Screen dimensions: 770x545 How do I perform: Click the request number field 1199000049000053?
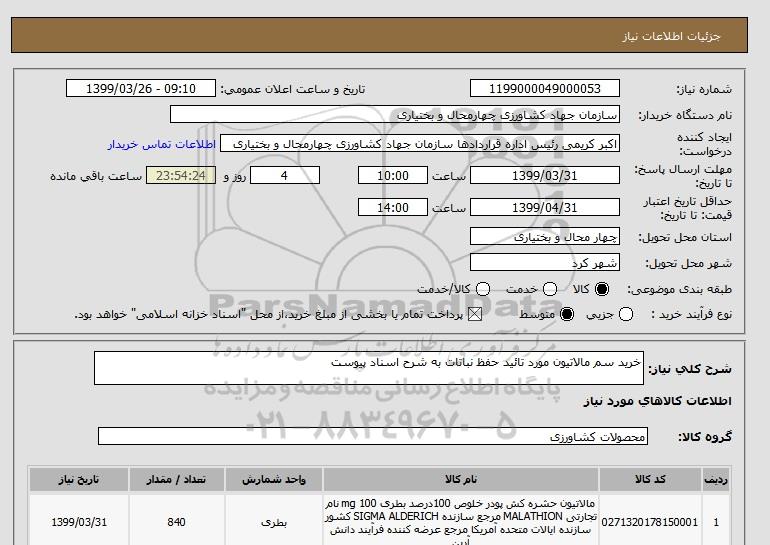tap(545, 88)
